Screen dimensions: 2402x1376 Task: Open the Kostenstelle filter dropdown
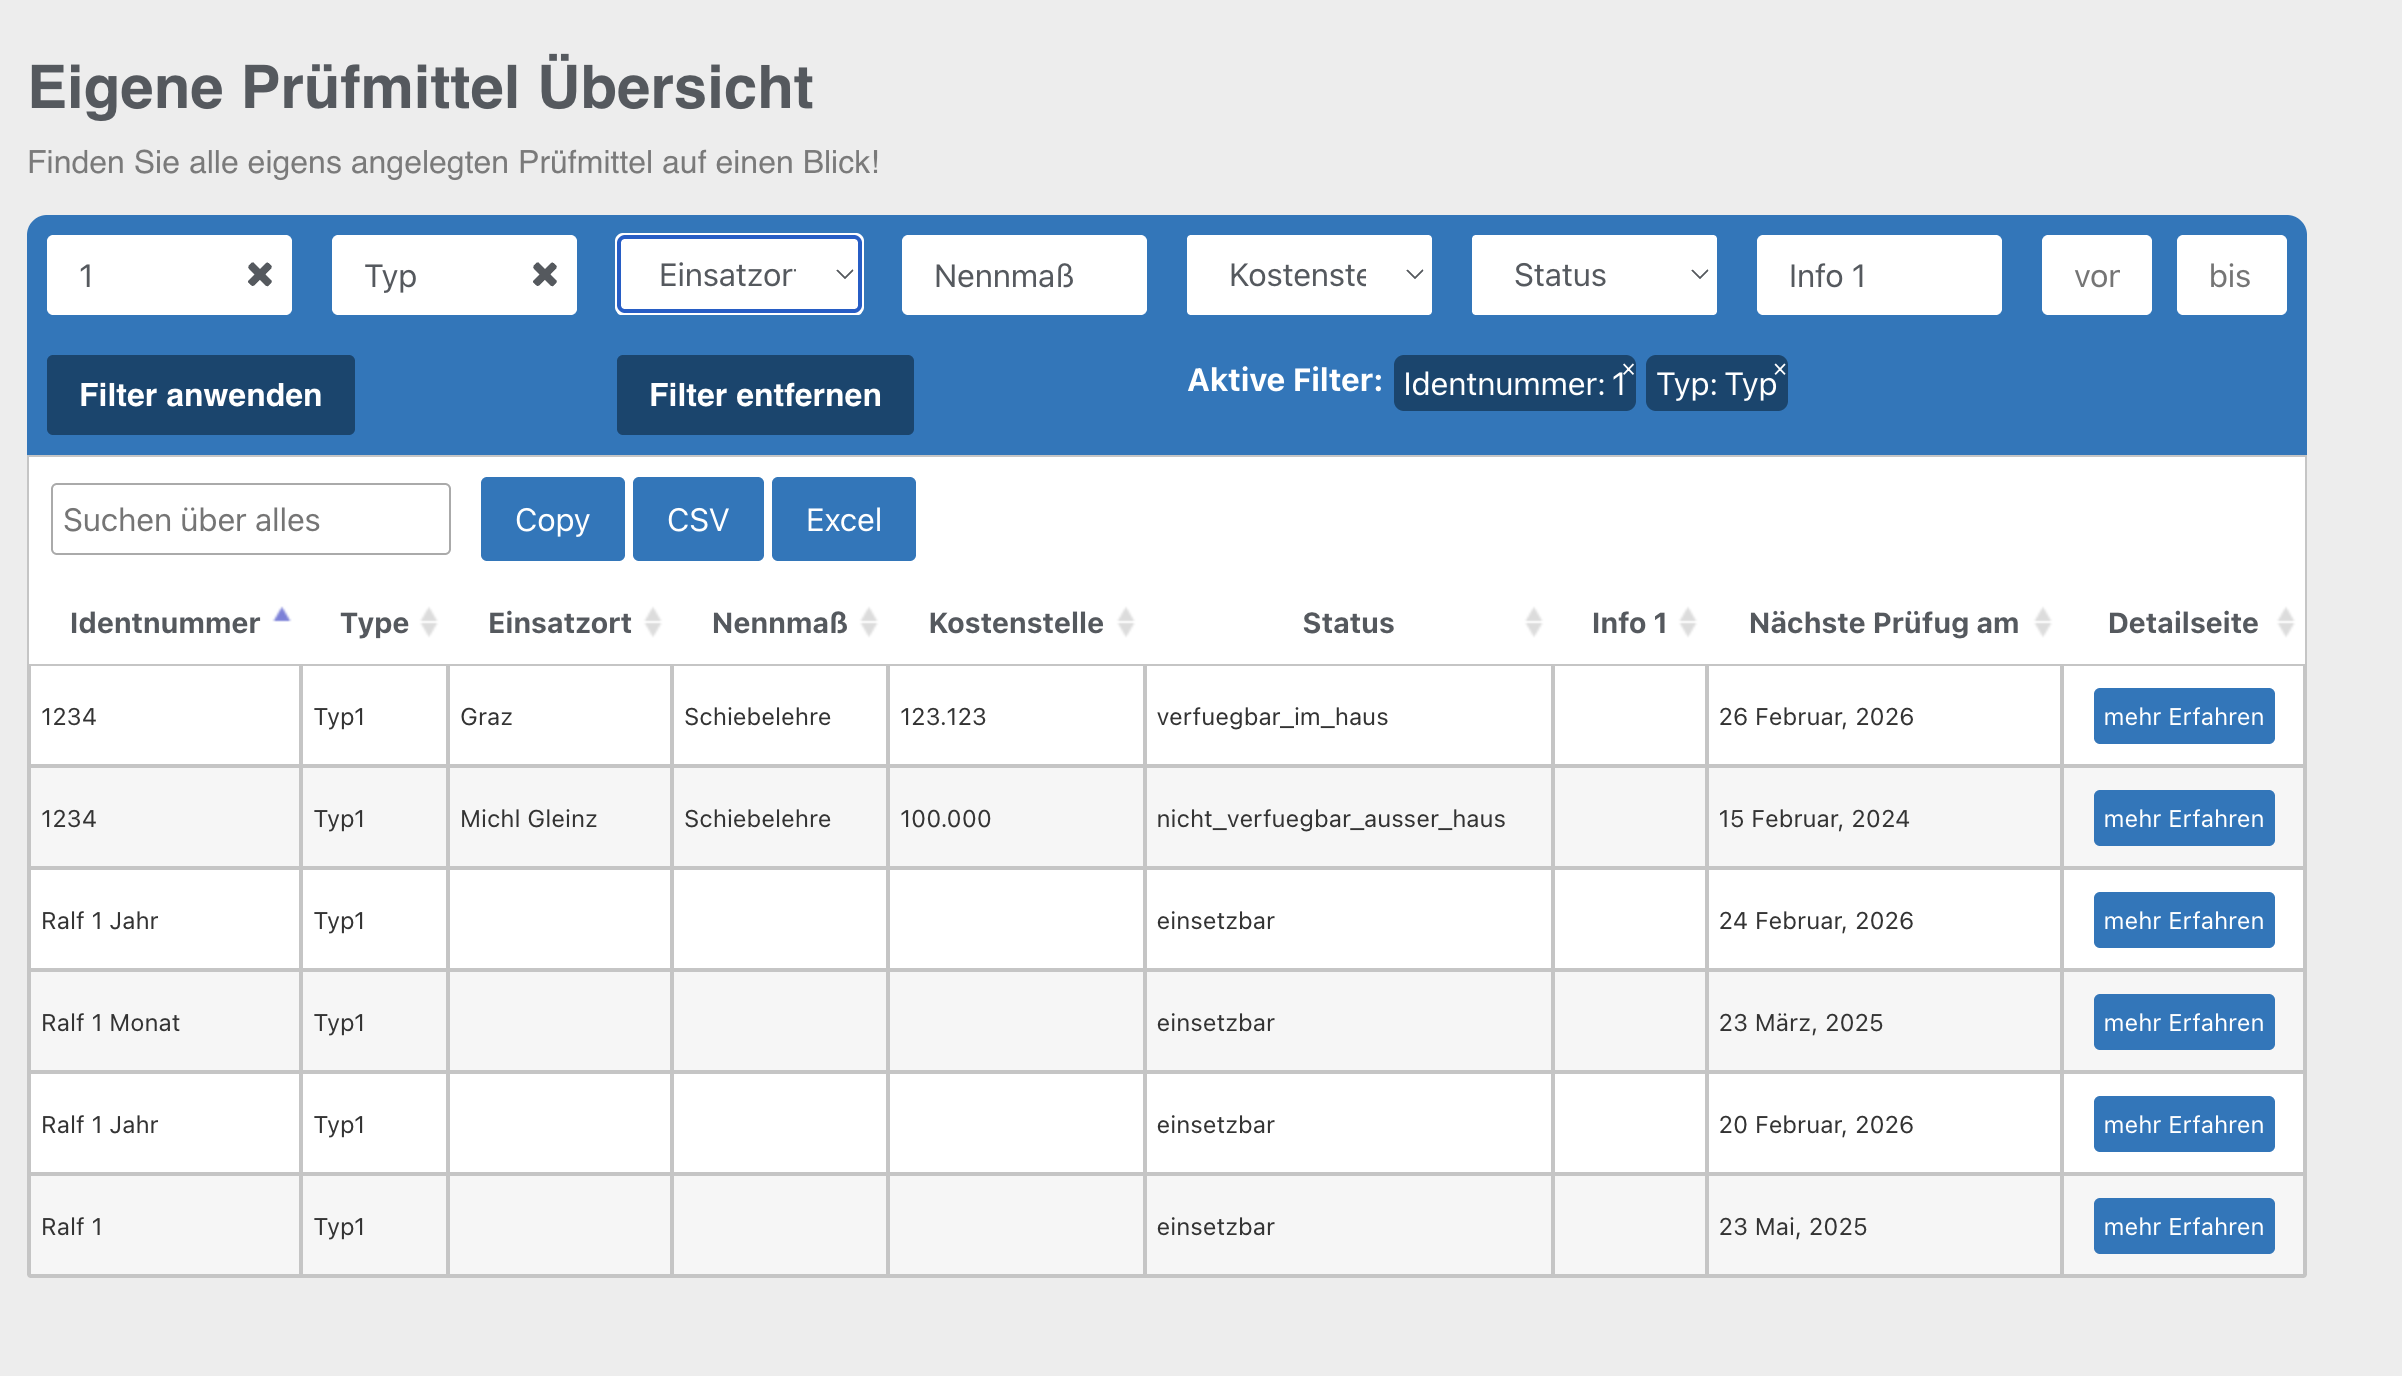[1309, 275]
